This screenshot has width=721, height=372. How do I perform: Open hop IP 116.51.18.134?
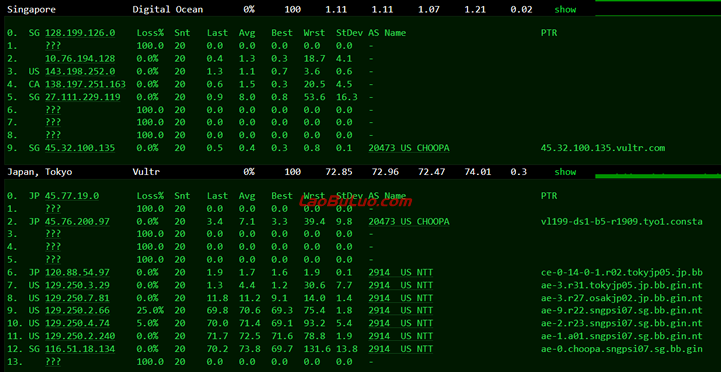pos(80,349)
